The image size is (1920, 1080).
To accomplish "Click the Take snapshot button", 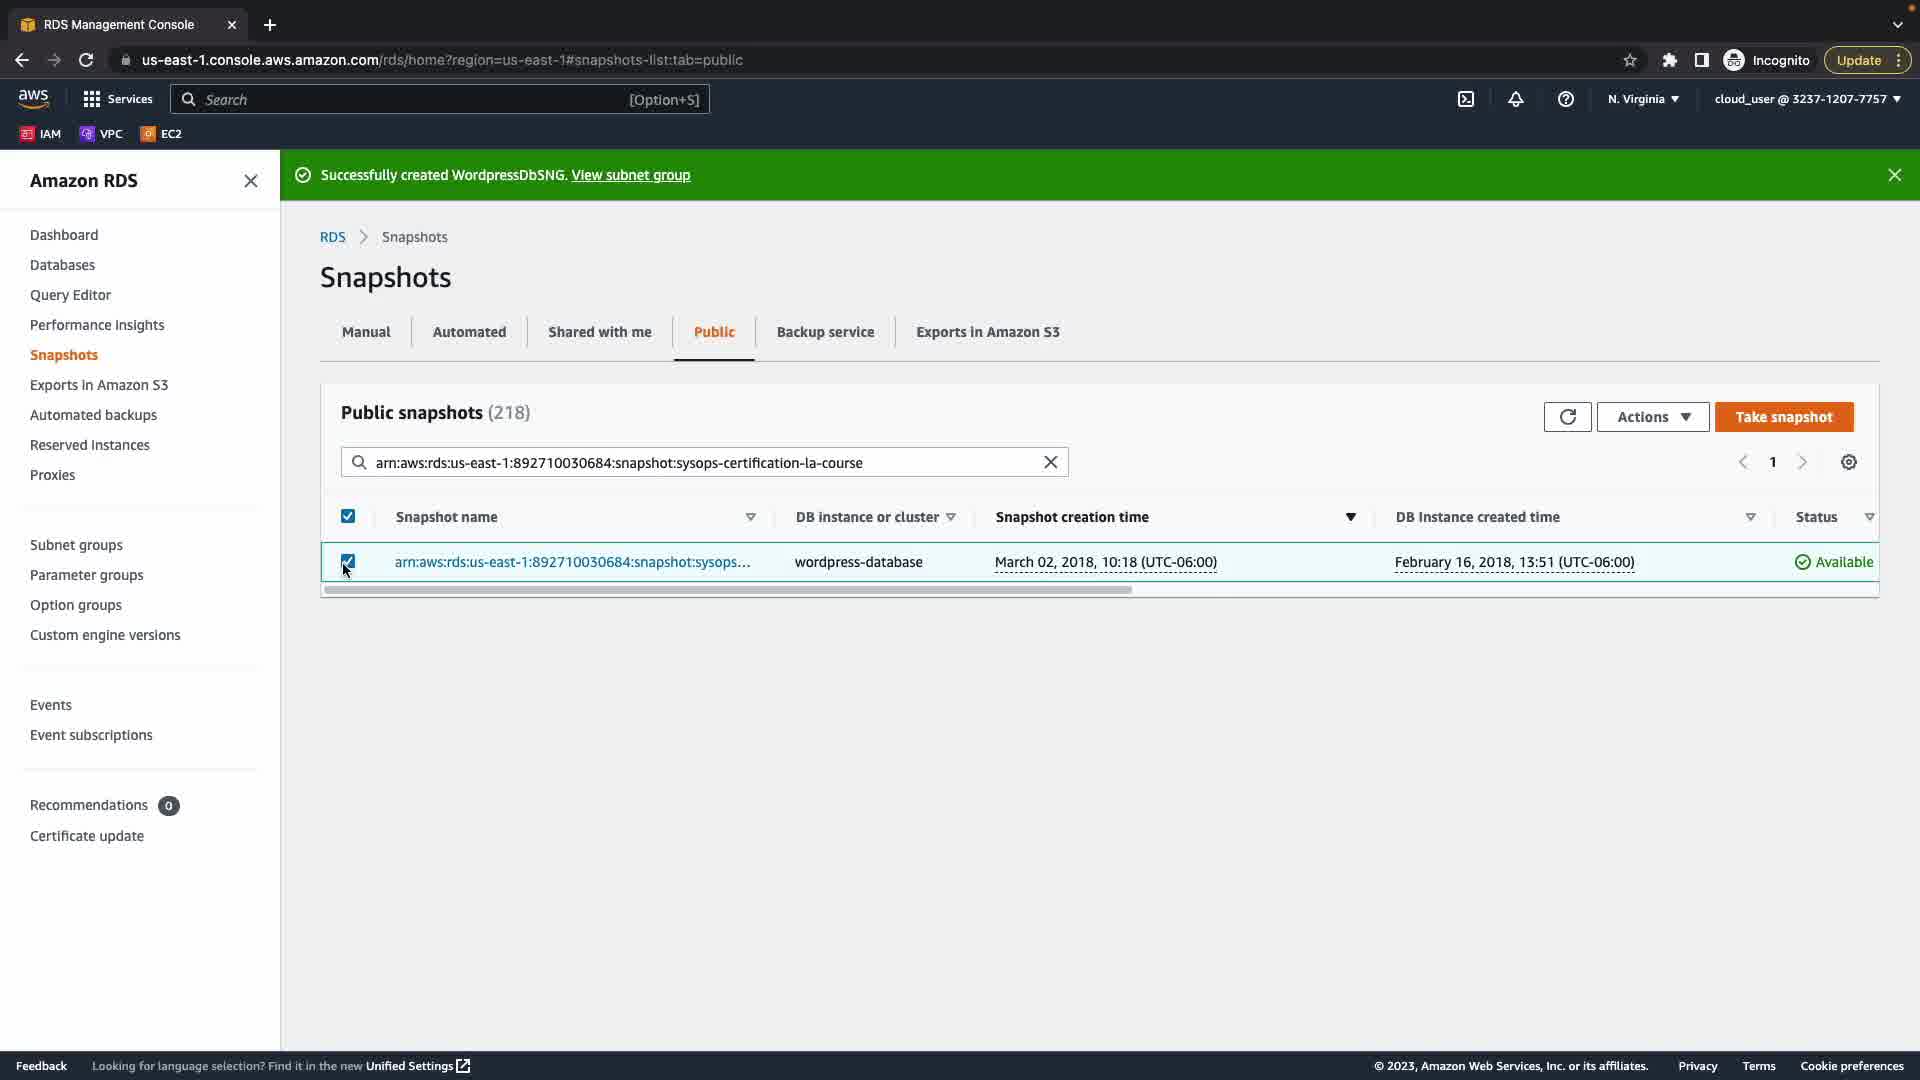I will click(1783, 417).
